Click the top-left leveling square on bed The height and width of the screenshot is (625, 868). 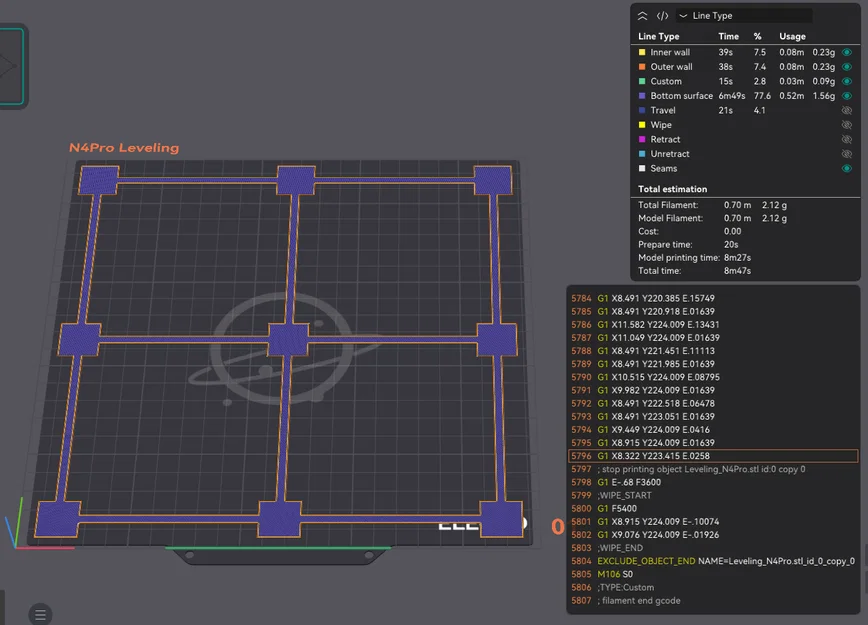[99, 180]
